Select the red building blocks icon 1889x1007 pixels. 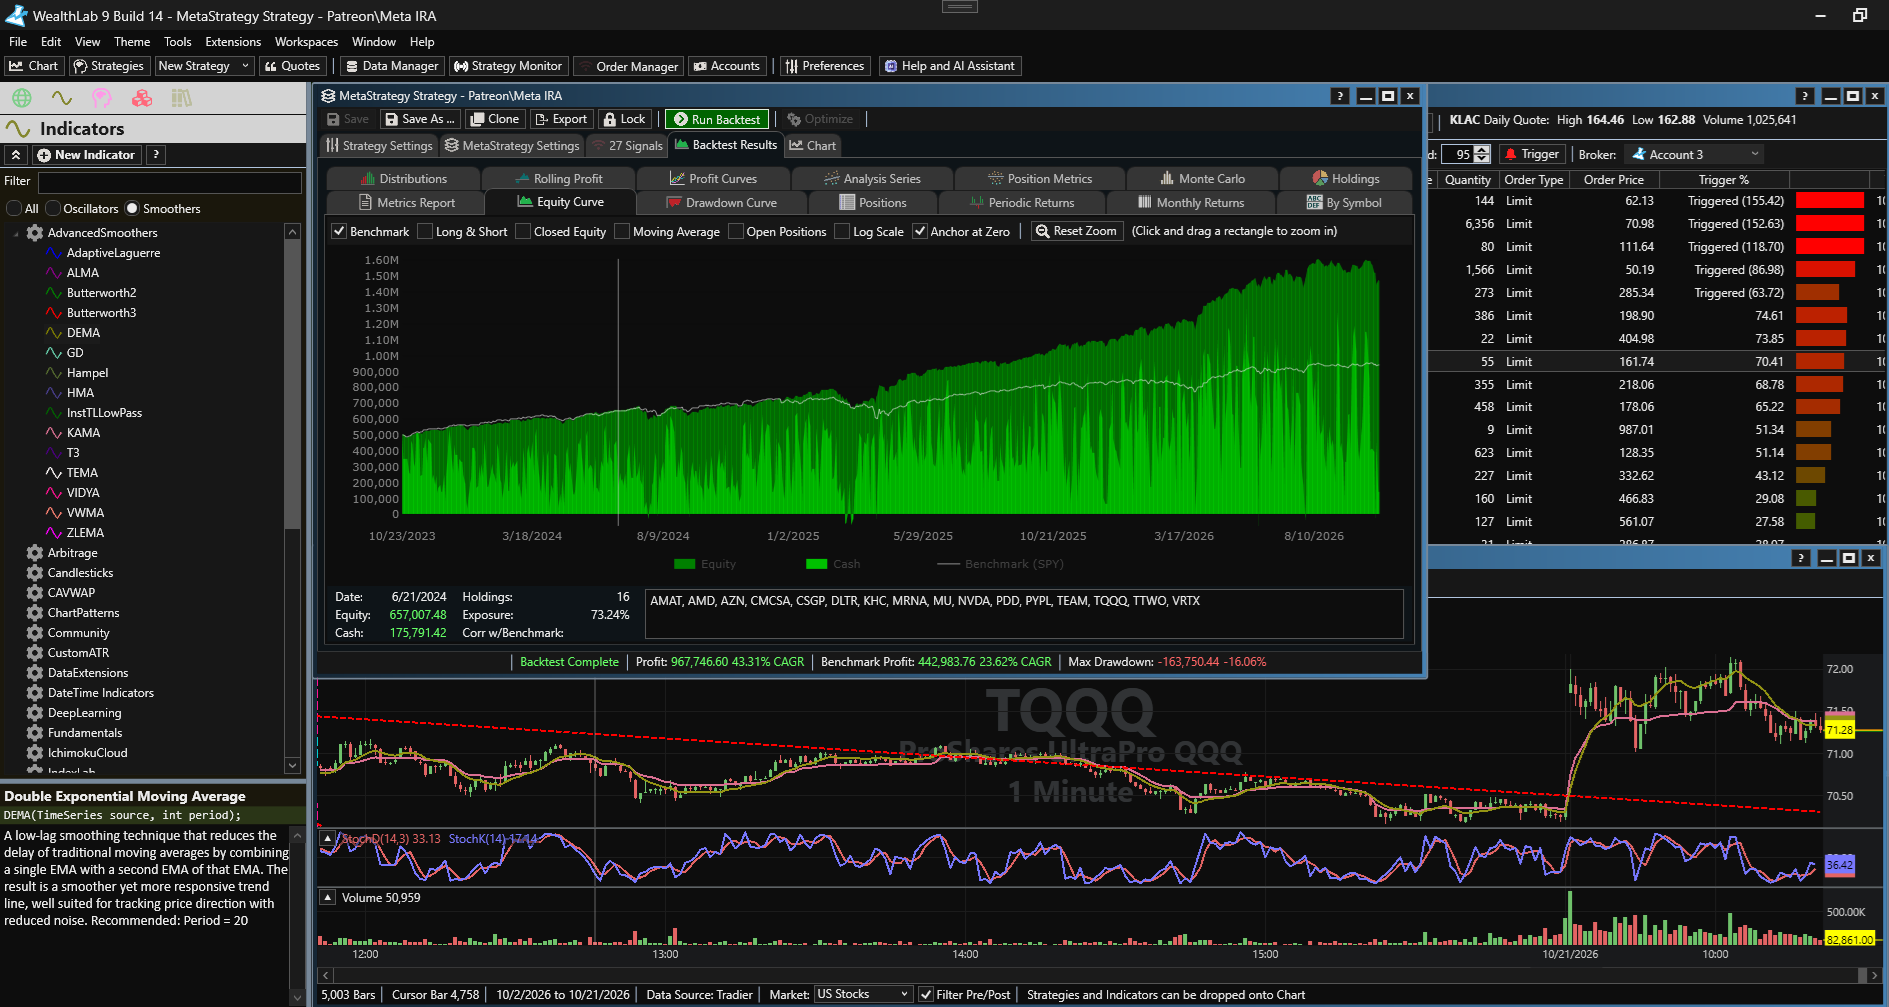[142, 98]
